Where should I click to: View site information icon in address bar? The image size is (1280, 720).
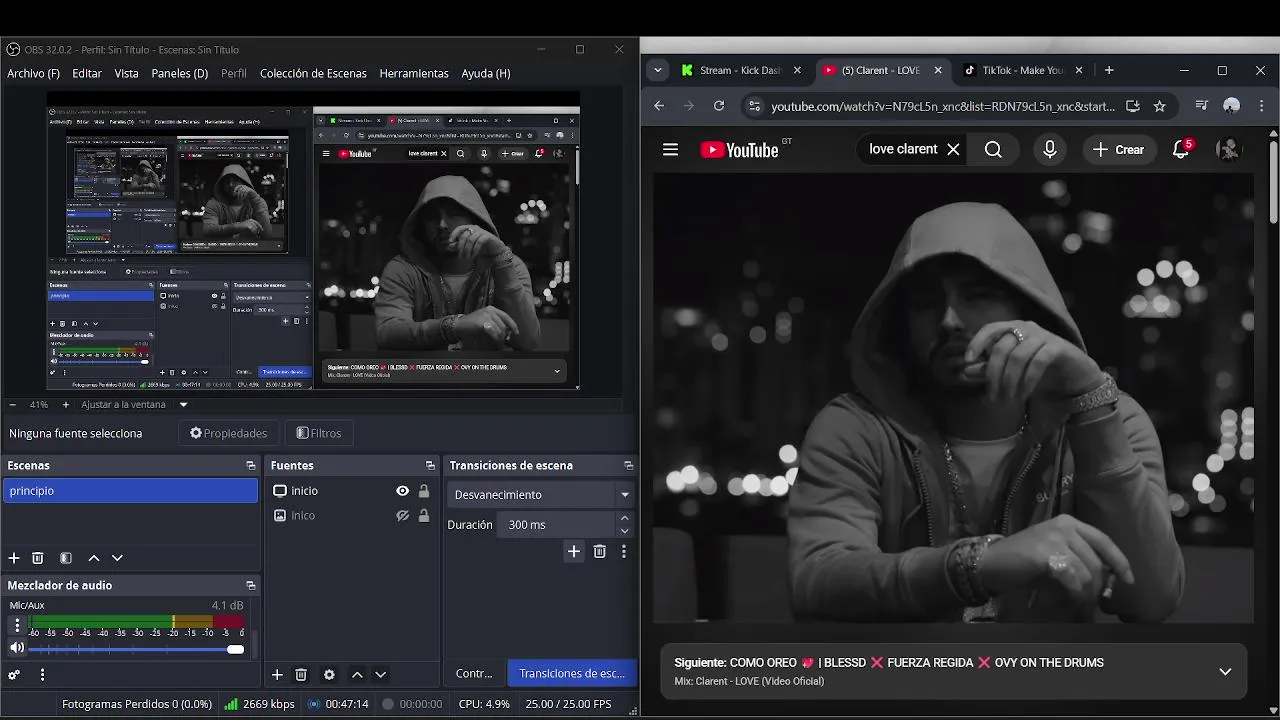tap(754, 106)
